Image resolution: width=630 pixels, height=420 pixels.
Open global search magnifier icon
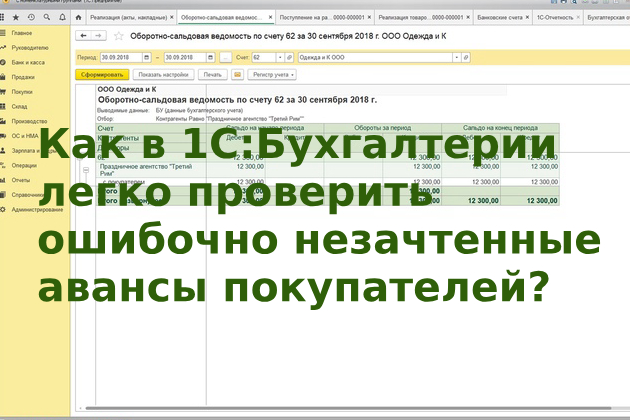click(47, 17)
